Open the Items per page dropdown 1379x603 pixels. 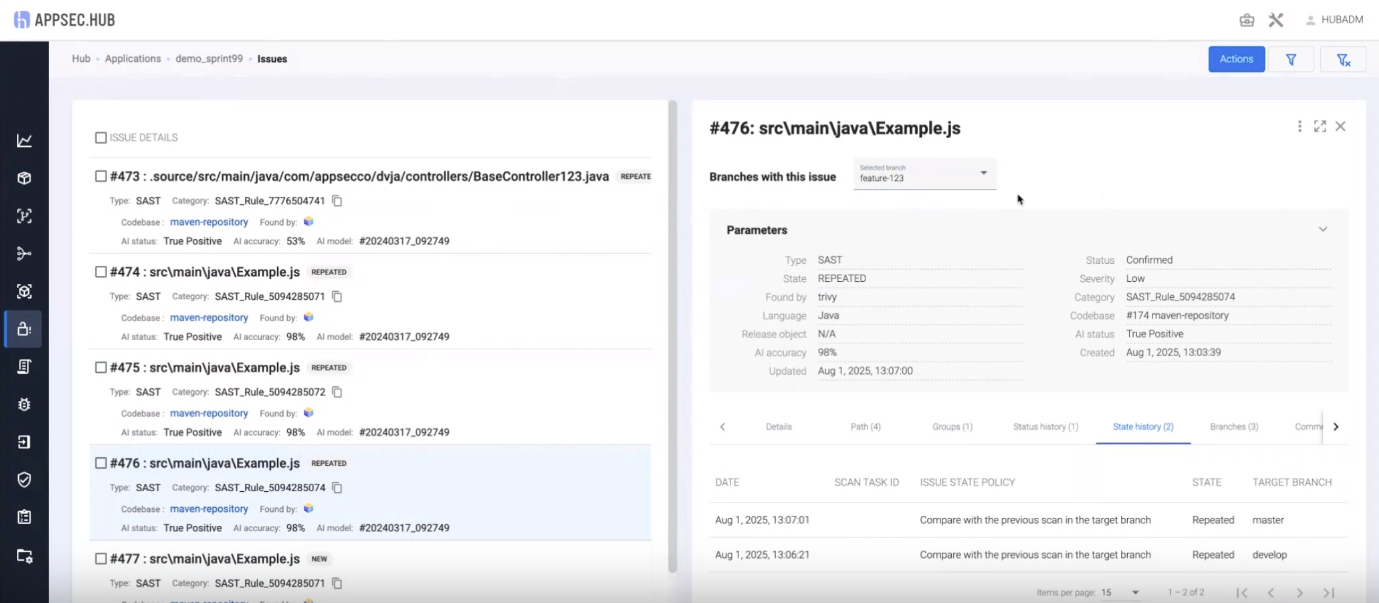(x=1120, y=593)
